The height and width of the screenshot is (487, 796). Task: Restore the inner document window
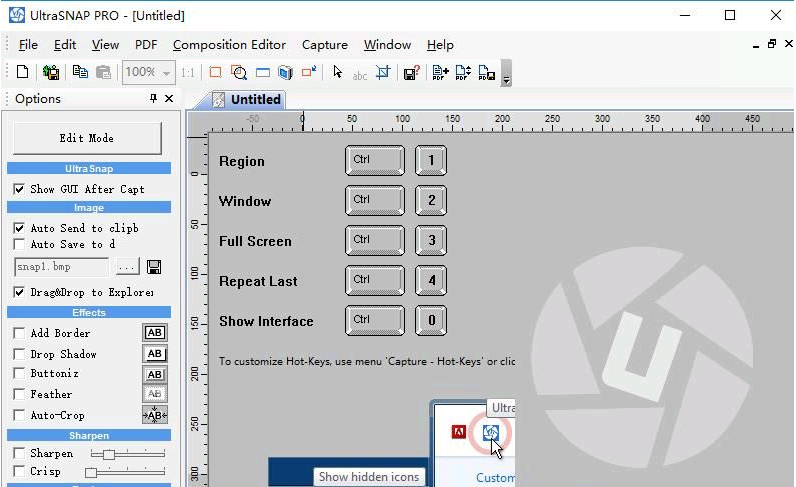772,44
